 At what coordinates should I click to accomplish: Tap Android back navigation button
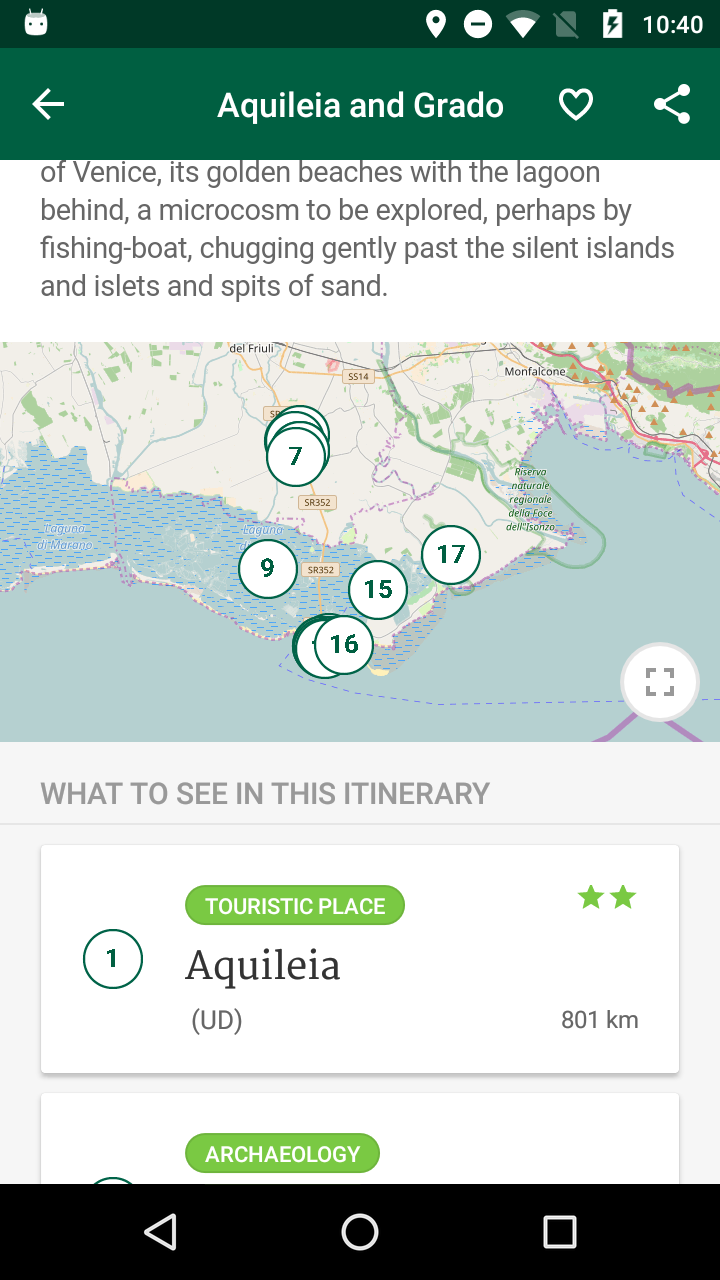160,1232
